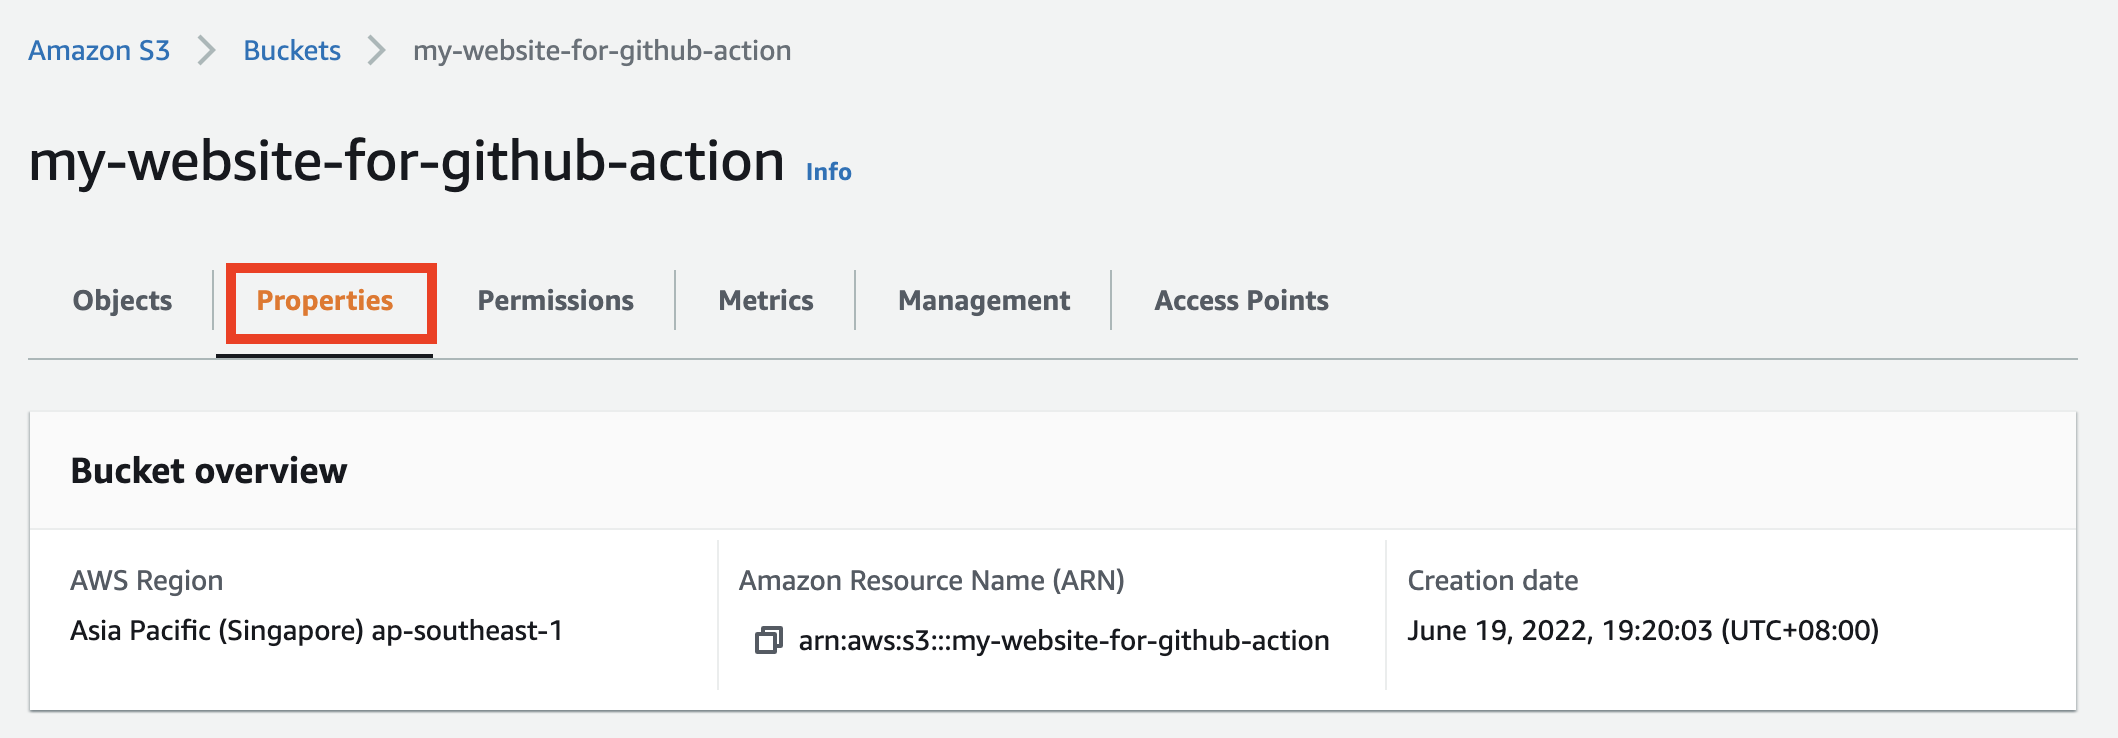The image size is (2118, 738).
Task: Switch to the Metrics tab
Action: [x=766, y=300]
